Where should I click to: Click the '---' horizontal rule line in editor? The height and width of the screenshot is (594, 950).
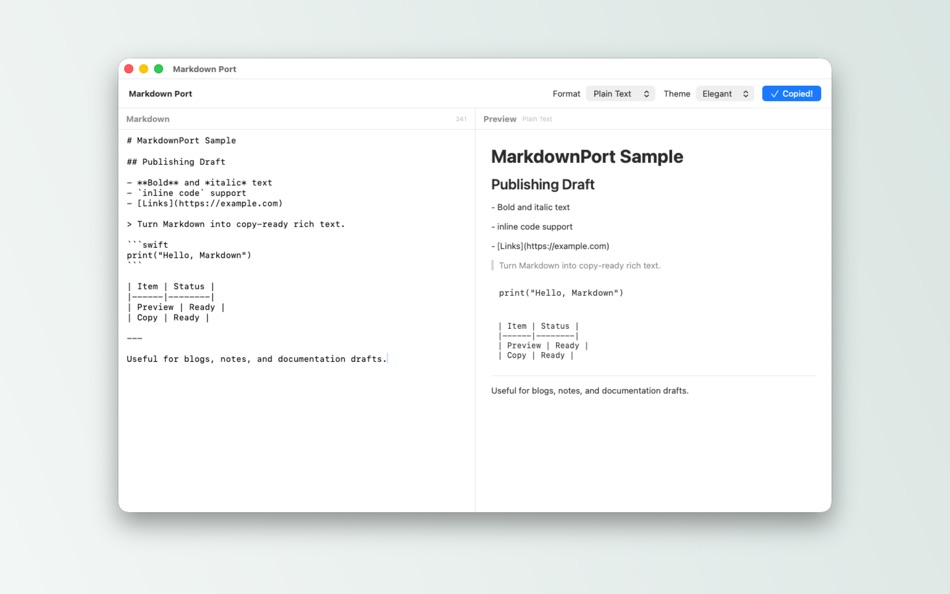coord(135,338)
